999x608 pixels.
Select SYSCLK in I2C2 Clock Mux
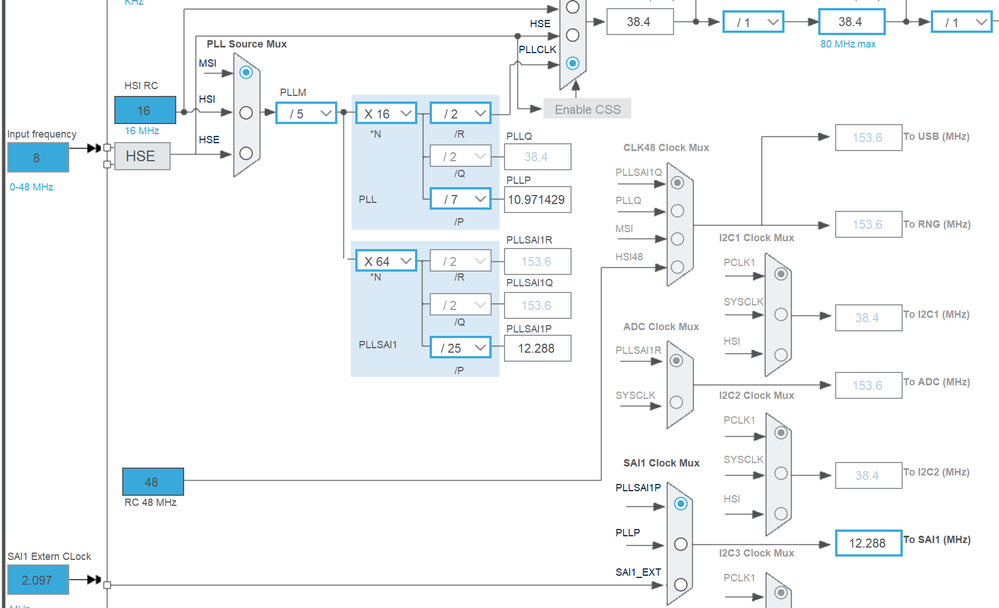point(780,474)
